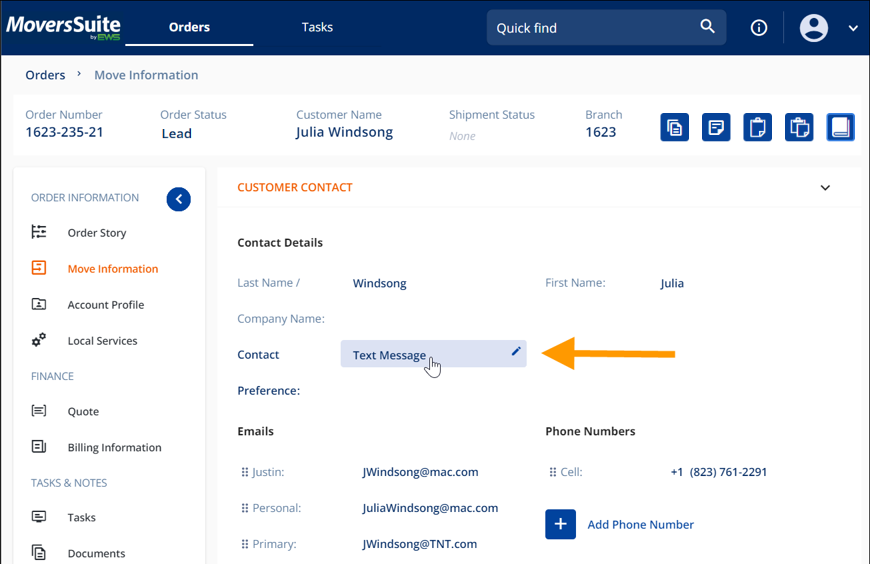Image resolution: width=870 pixels, height=564 pixels.
Task: Click customer name Julia Windsong in header
Action: 344,132
